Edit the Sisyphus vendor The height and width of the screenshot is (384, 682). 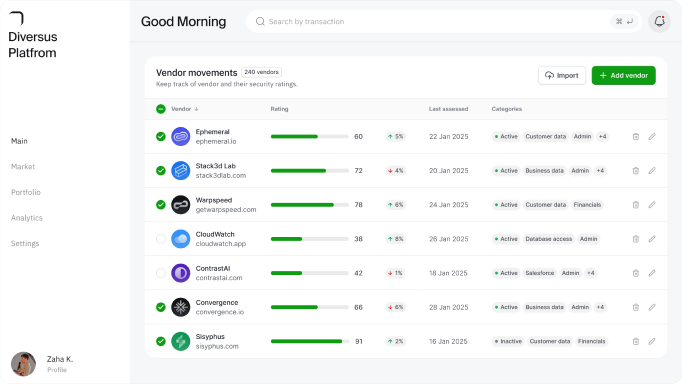tap(652, 341)
